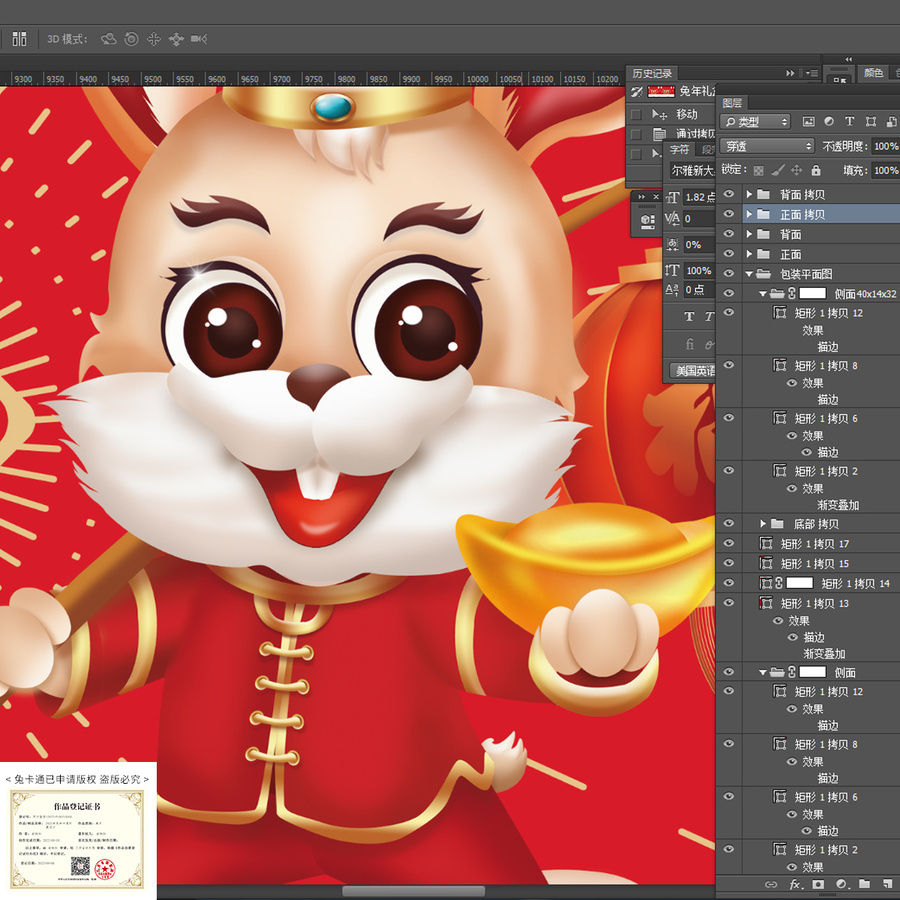Screen dimensions: 900x900
Task: Click the regular T text style button
Action: coord(689,316)
